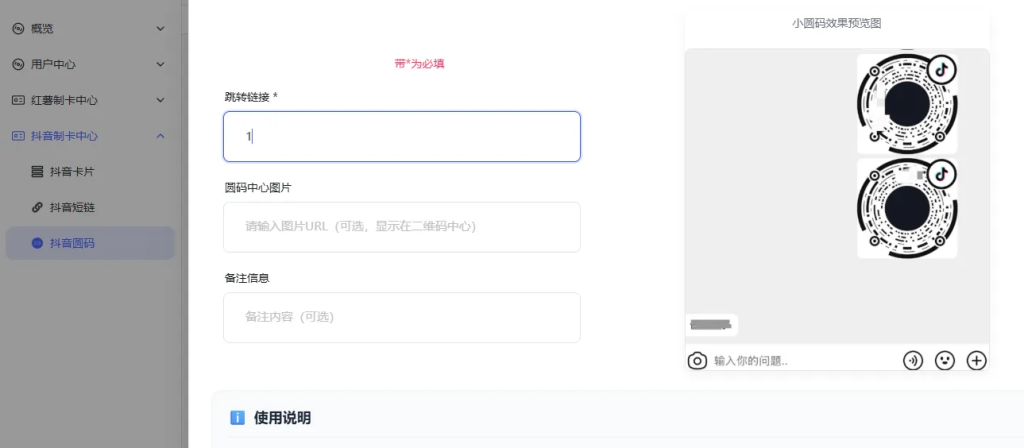Click the 抖音制卡中心 card icon
Screen dimensions: 1024x448
point(18,136)
